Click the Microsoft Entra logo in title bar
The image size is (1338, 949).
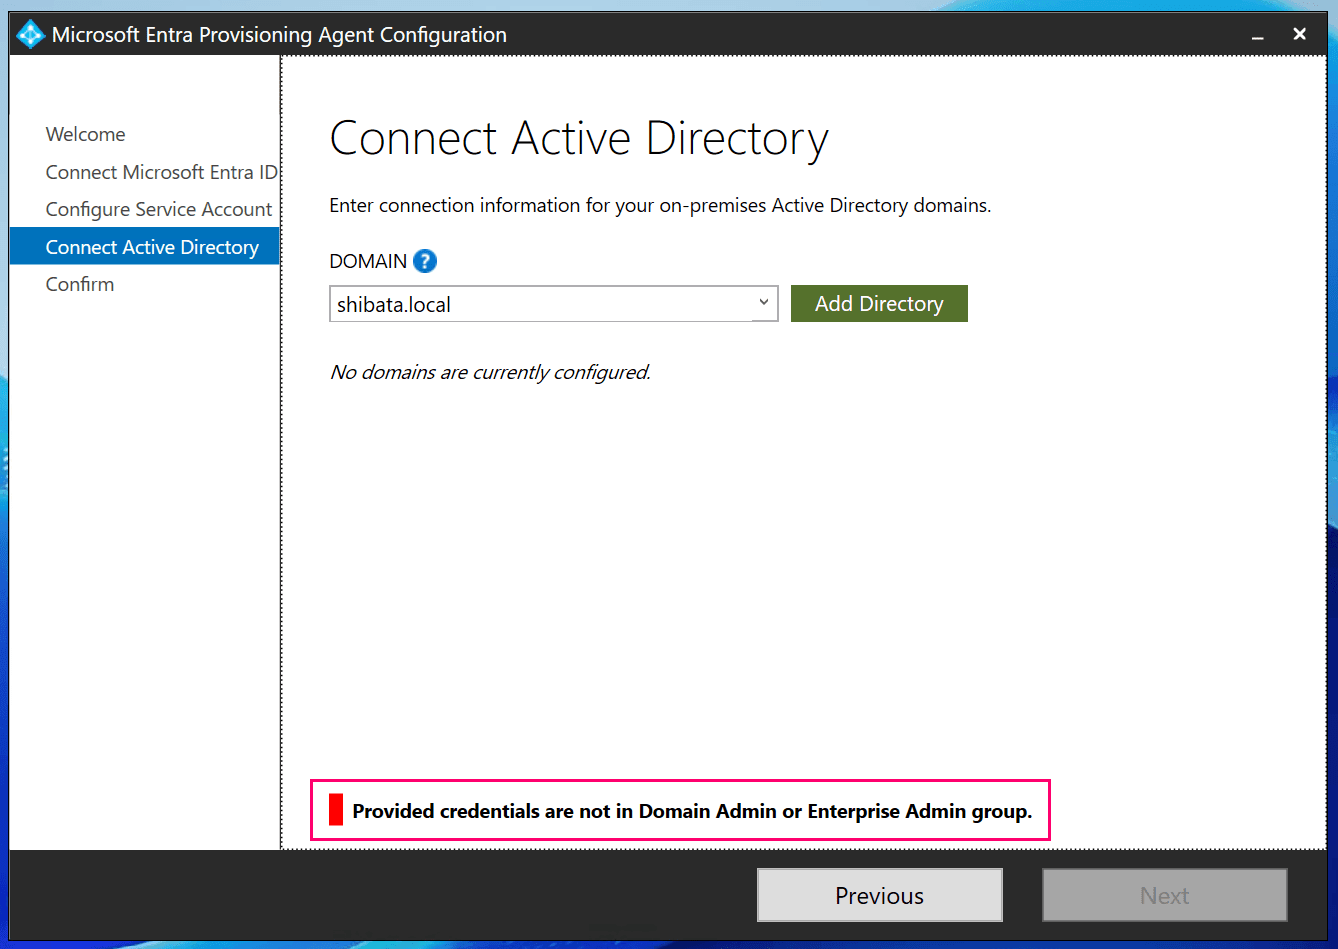[31, 35]
